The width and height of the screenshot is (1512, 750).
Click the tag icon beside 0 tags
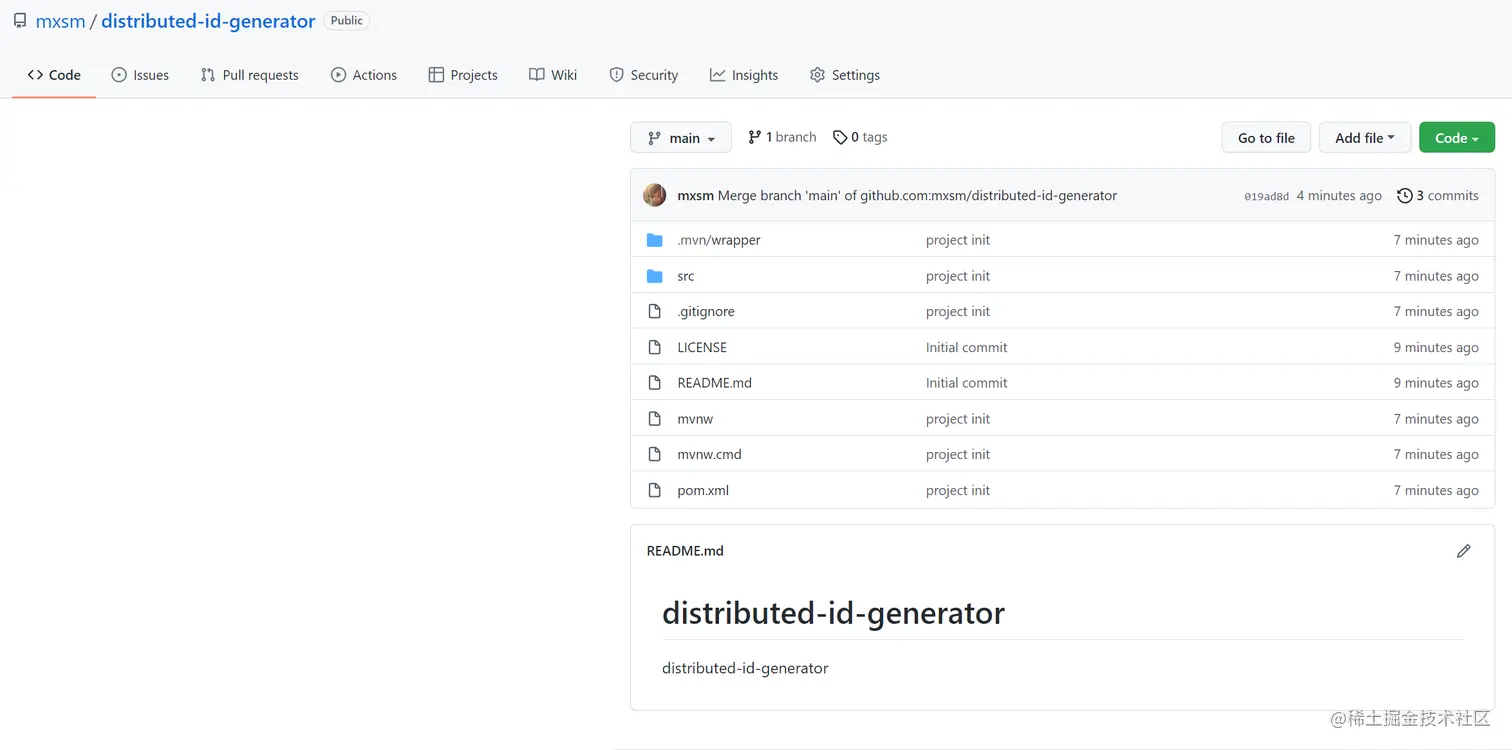[840, 138]
